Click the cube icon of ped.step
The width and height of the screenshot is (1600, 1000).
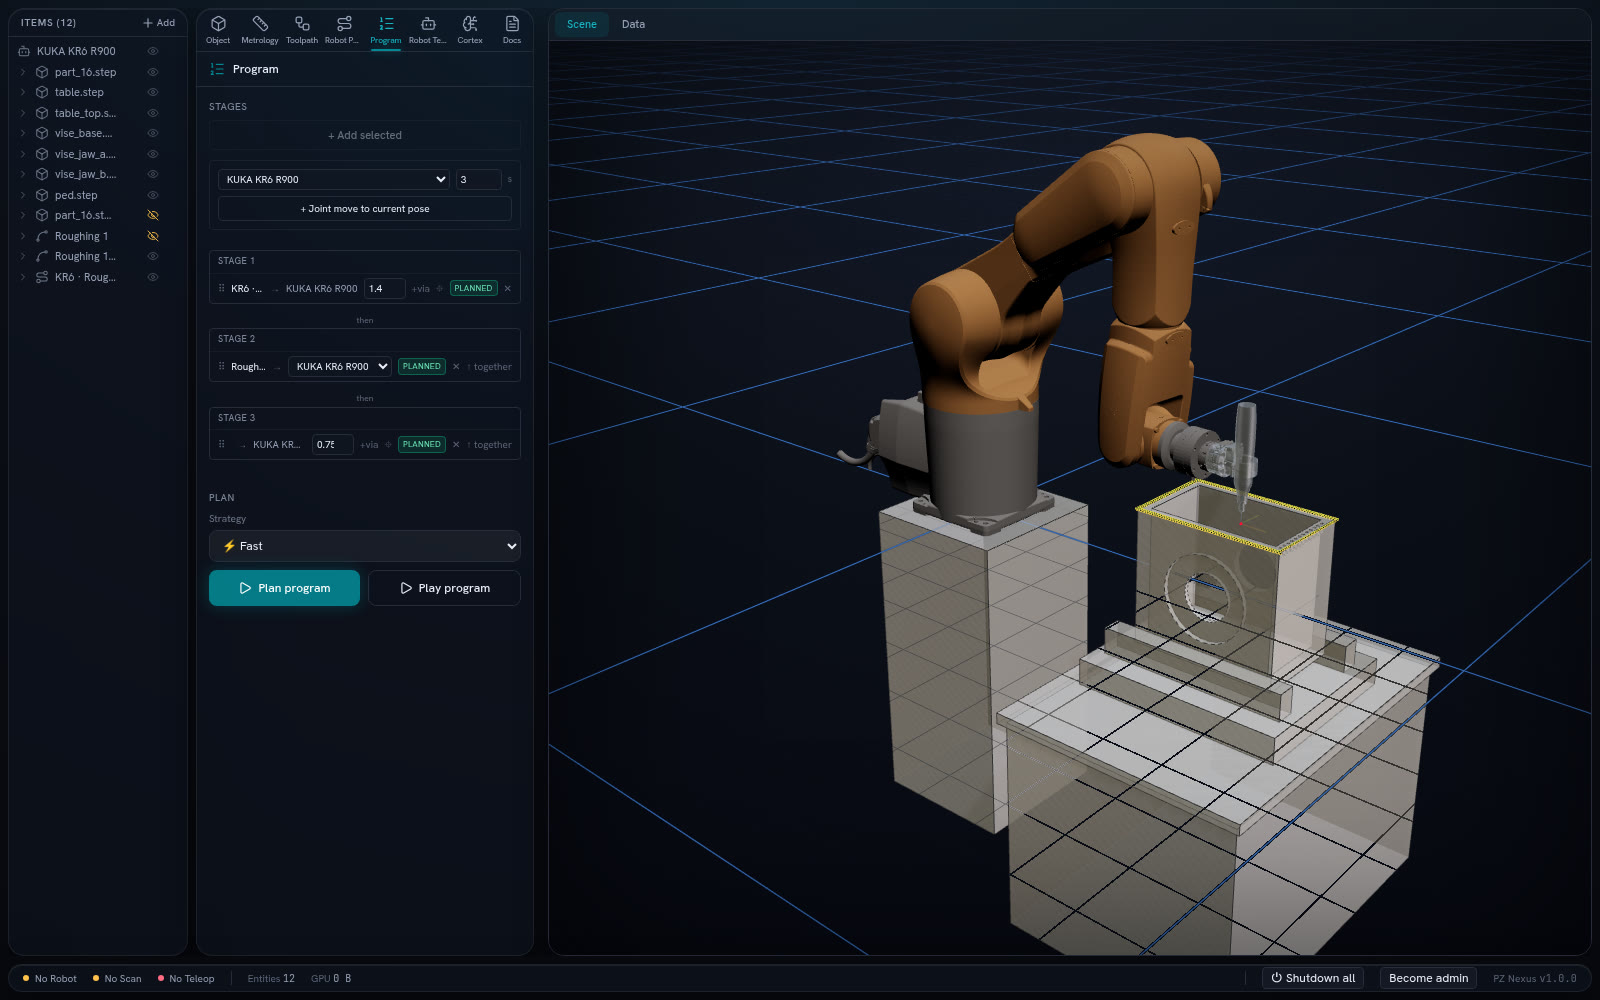42,195
